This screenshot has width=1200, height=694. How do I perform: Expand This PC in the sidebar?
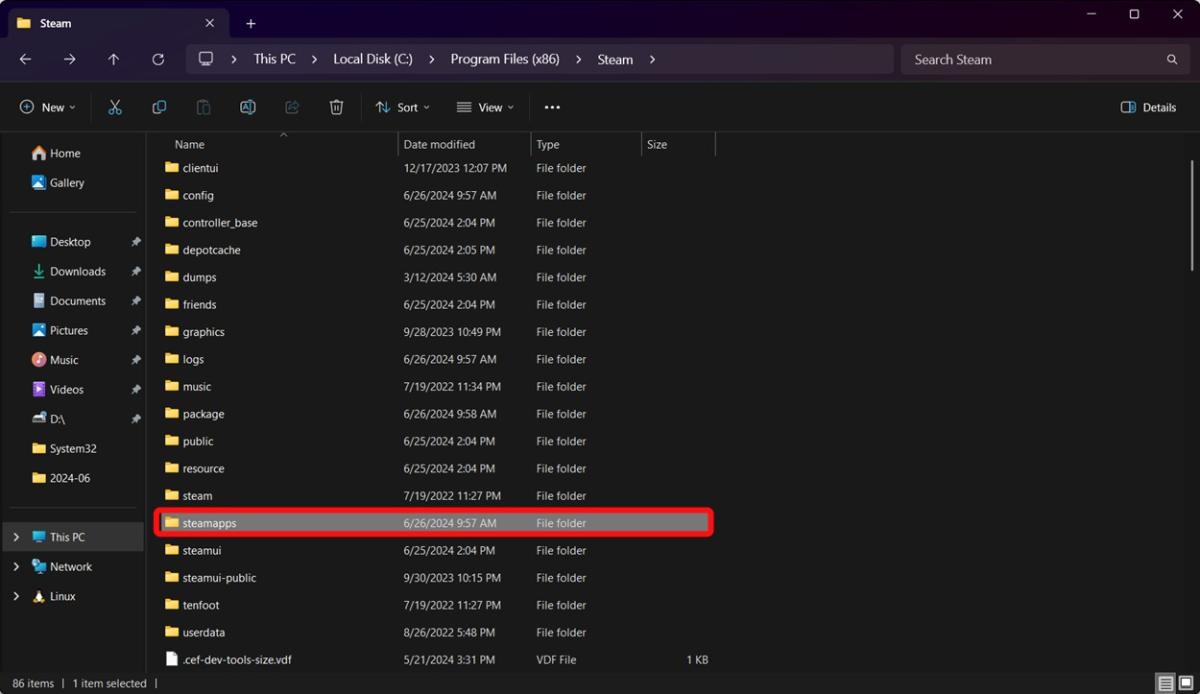tap(16, 536)
